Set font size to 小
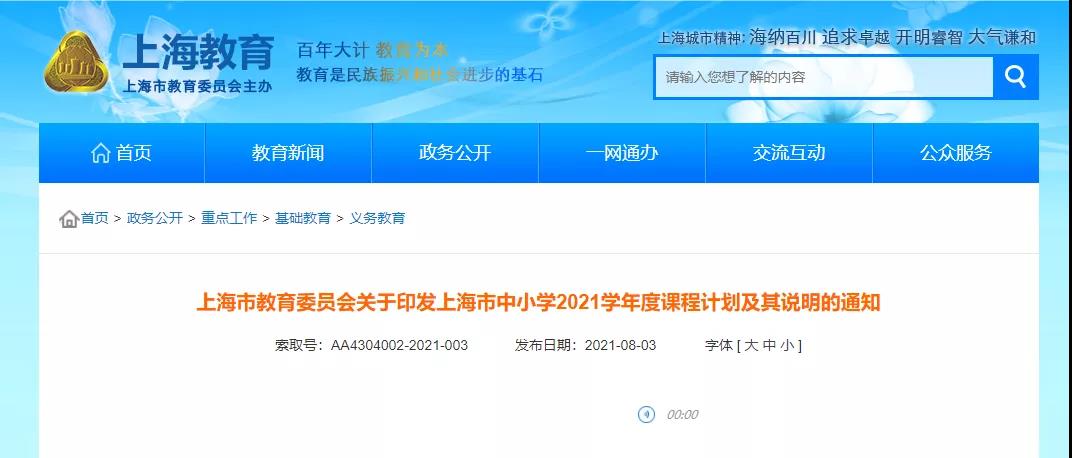 pos(786,345)
